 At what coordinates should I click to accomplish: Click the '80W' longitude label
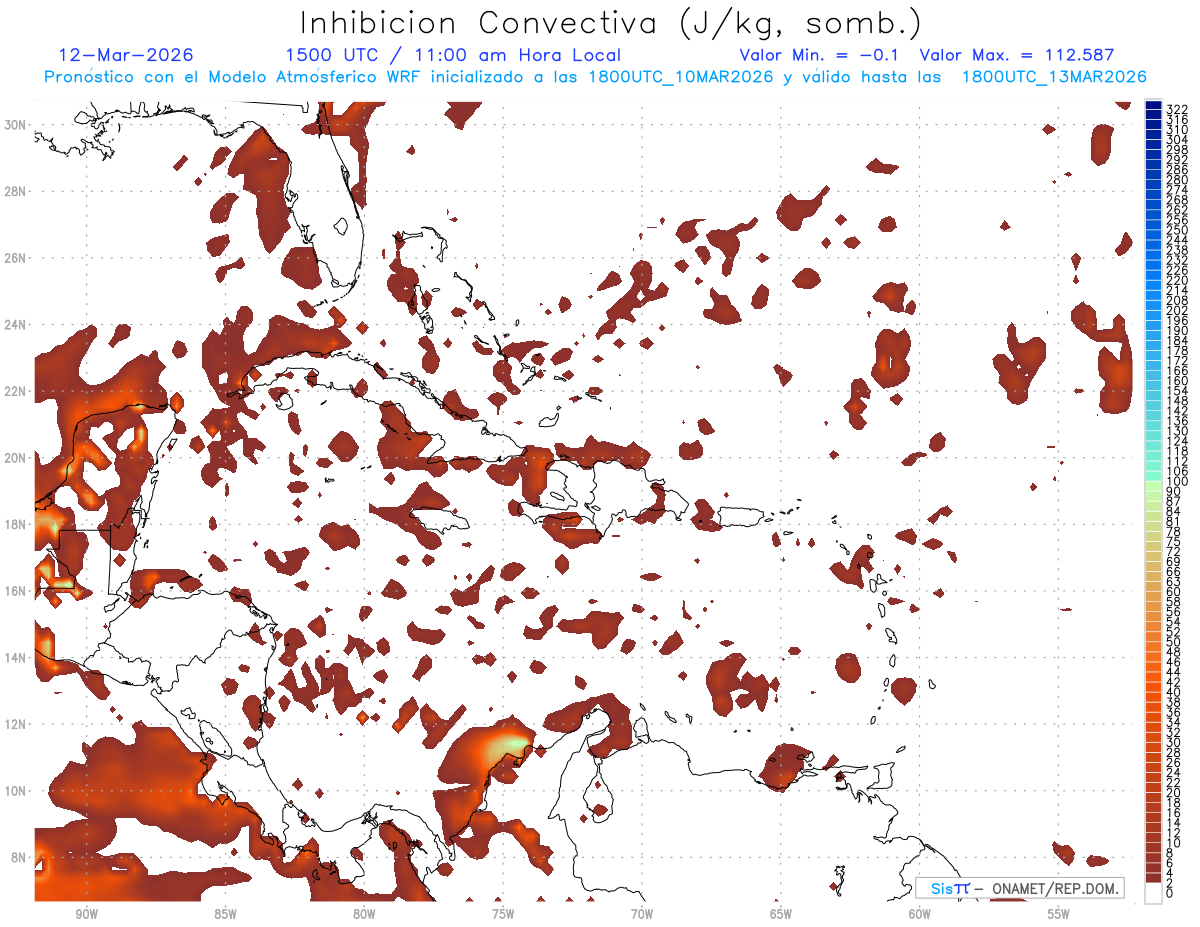364,914
